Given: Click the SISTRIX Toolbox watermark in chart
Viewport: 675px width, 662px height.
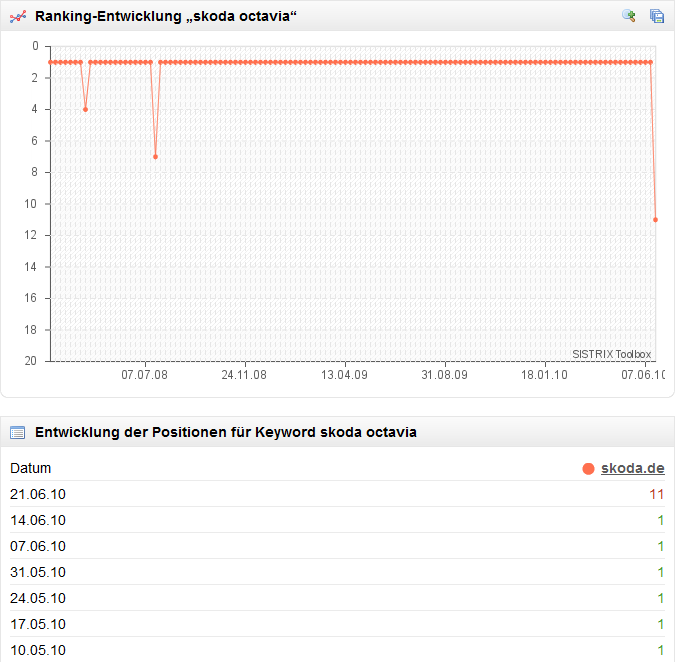Looking at the screenshot, I should 611,354.
